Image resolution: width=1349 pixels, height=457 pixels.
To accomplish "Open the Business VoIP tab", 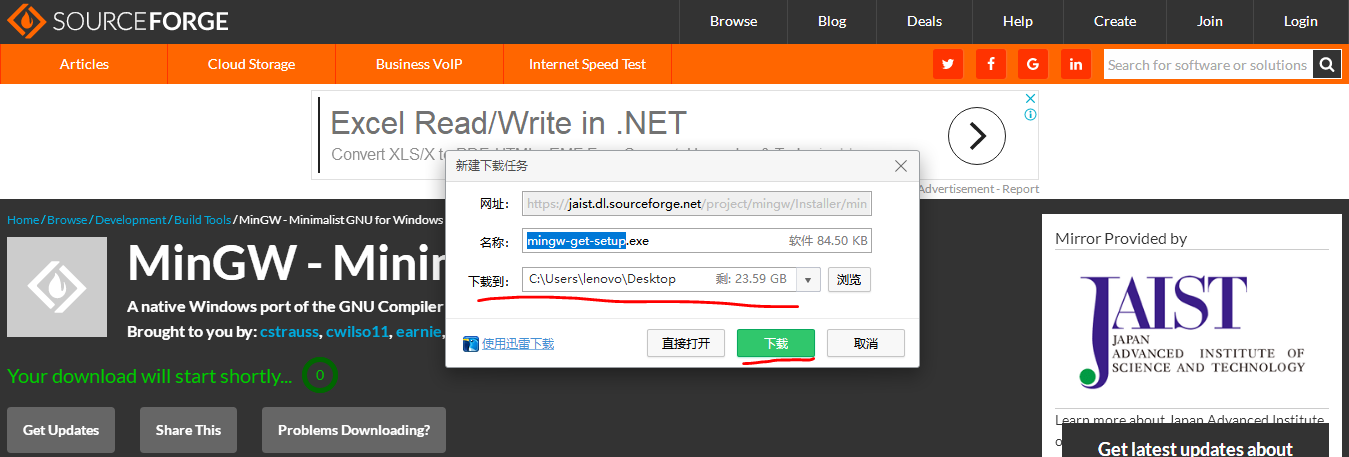I will click(x=419, y=64).
